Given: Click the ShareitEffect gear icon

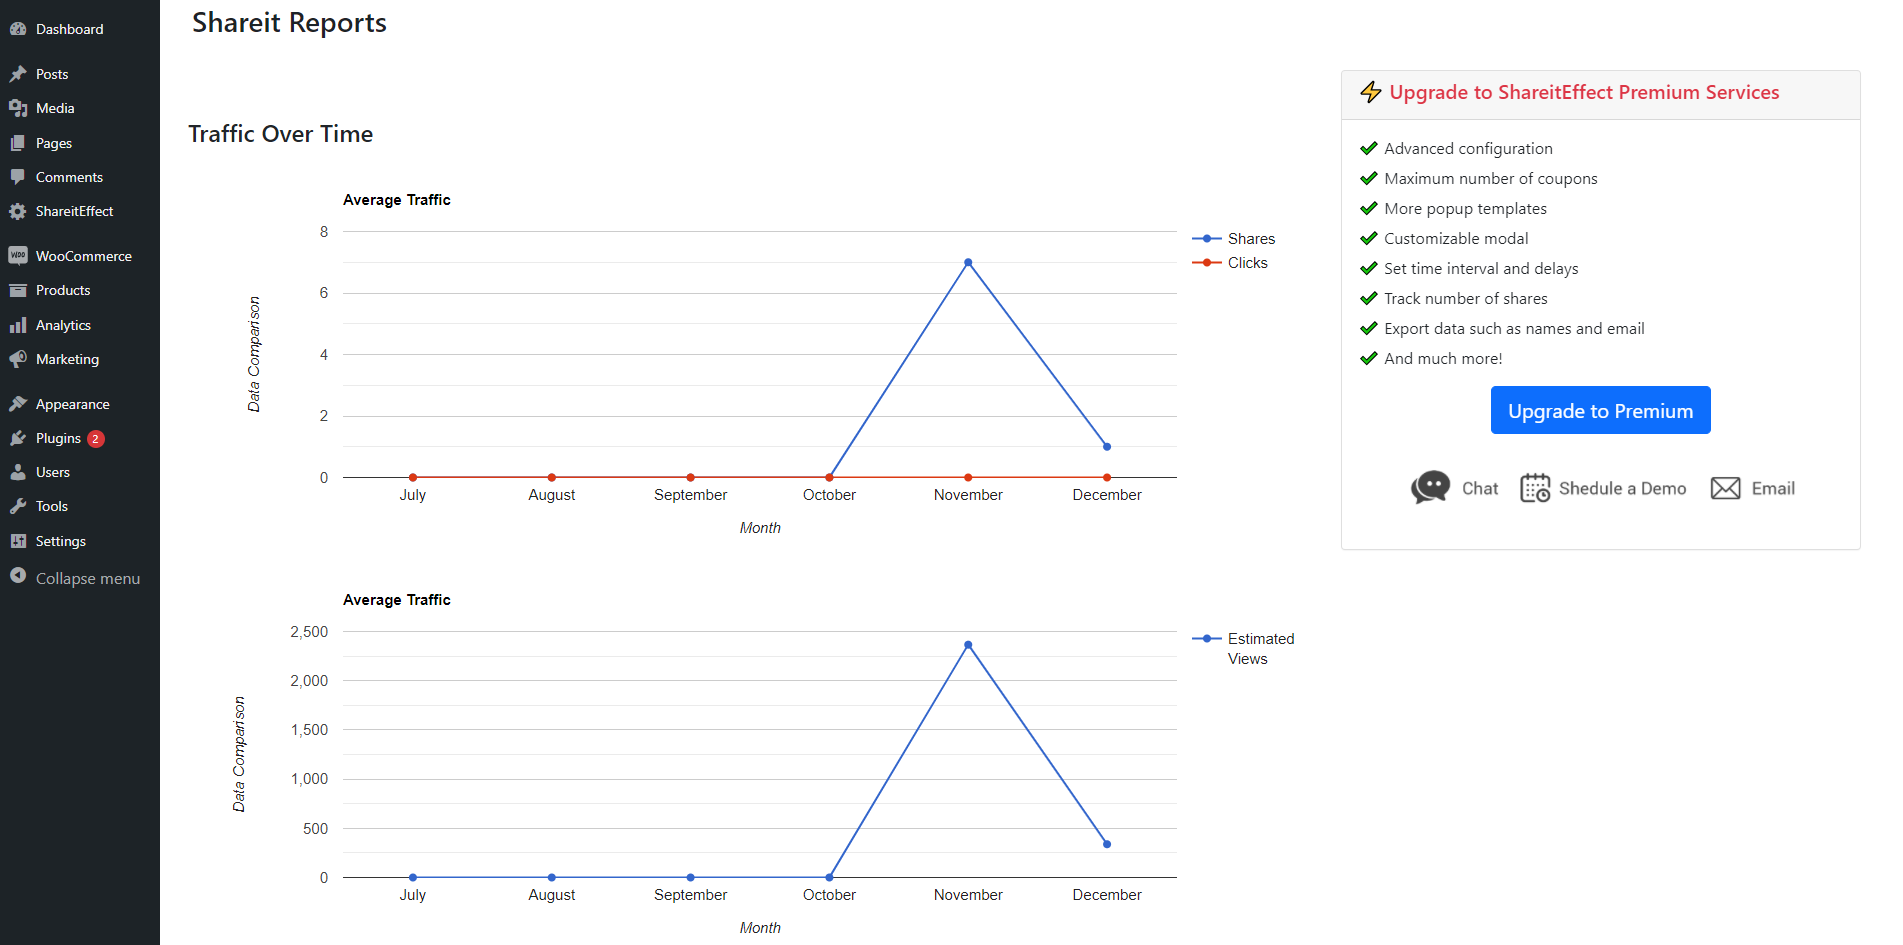Looking at the screenshot, I should [18, 211].
